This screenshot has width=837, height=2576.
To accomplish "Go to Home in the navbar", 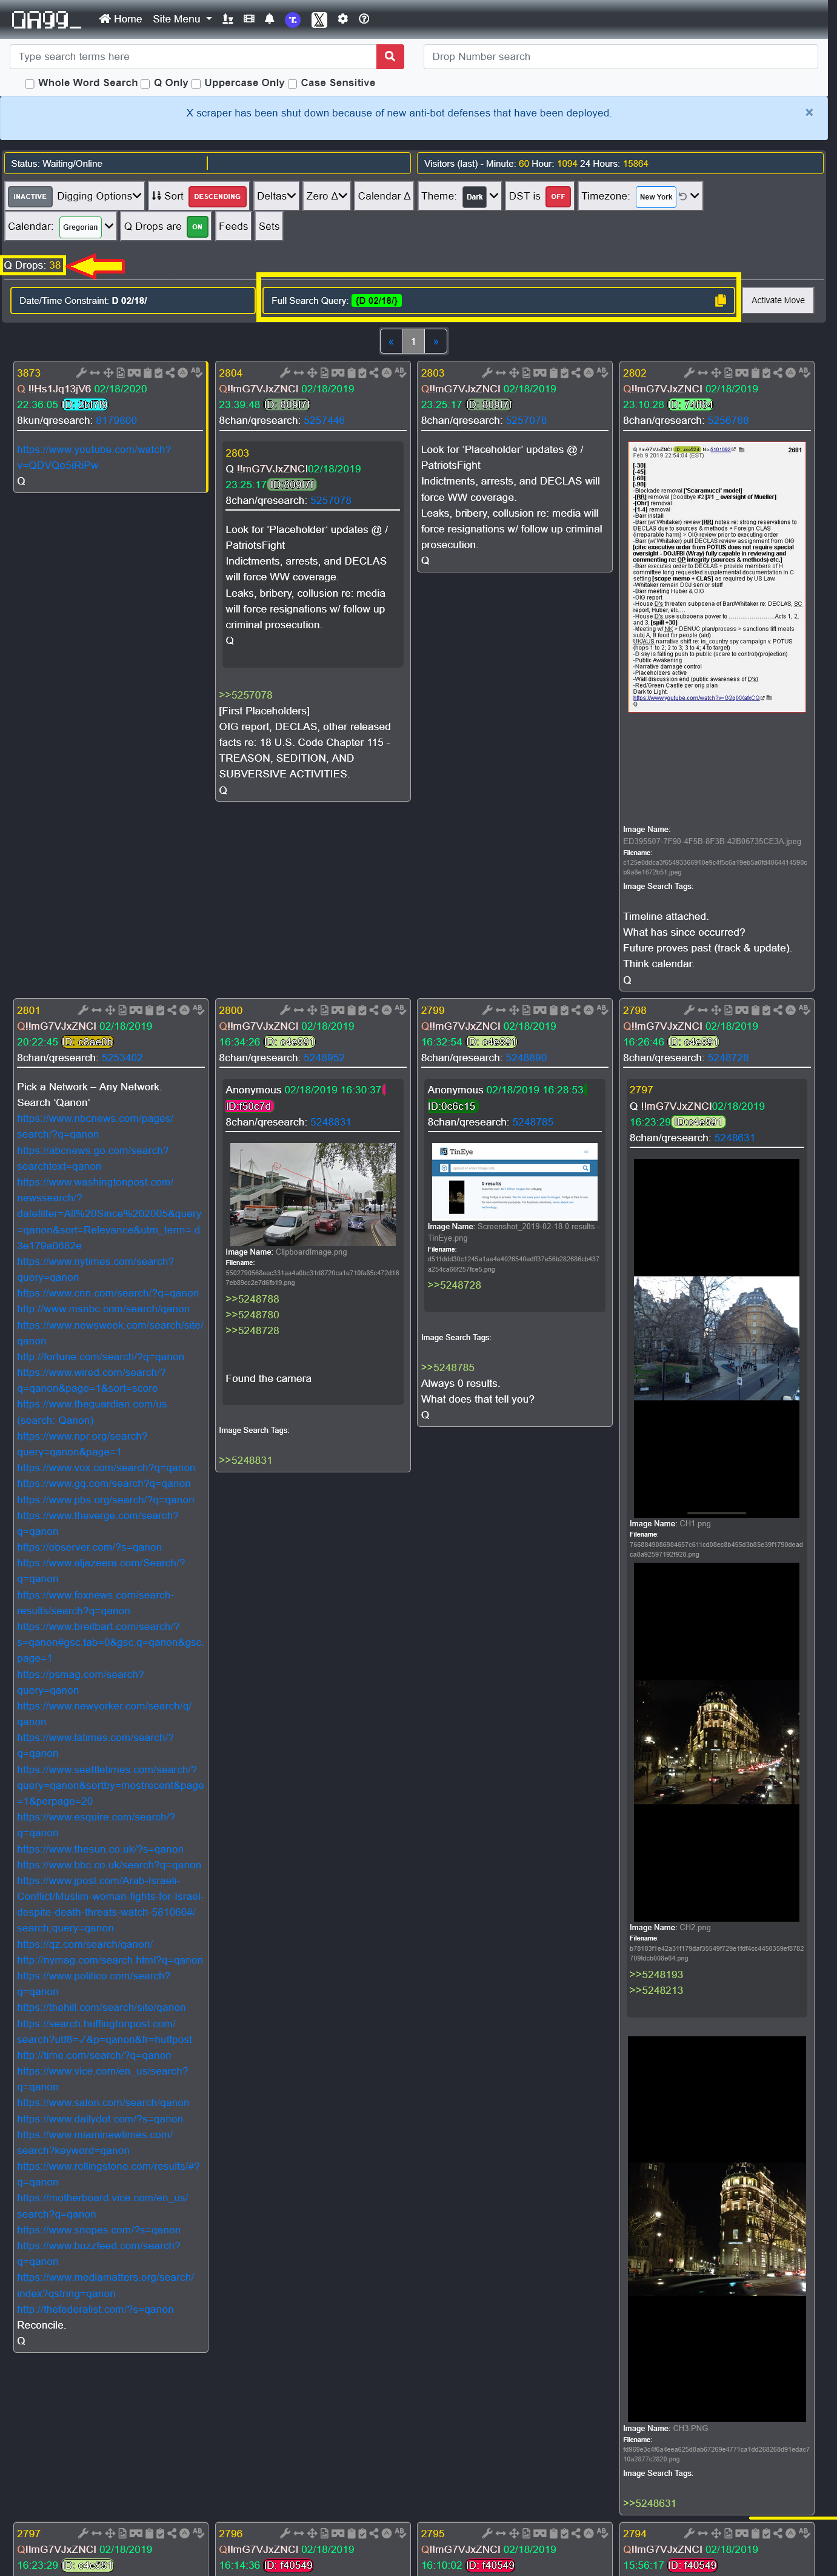I will (120, 19).
